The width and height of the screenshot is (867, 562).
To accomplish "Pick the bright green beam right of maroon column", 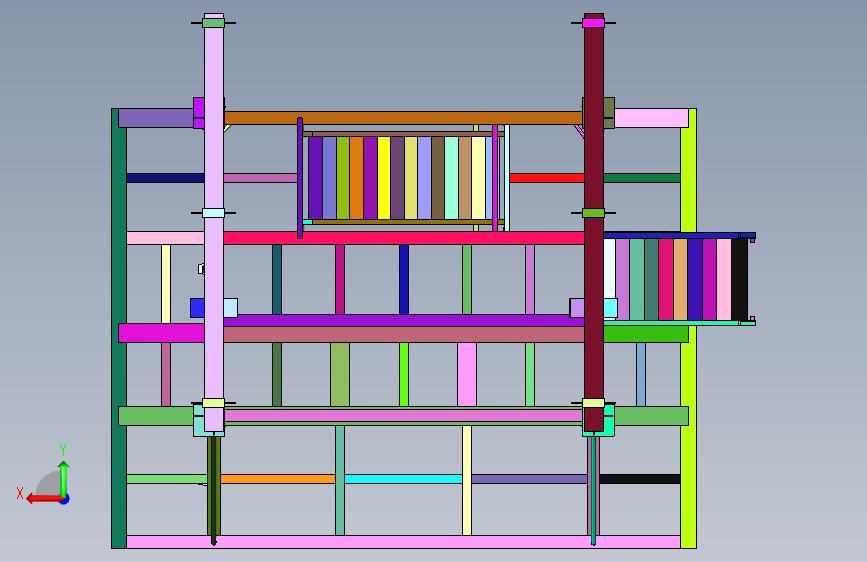I will click(x=646, y=334).
